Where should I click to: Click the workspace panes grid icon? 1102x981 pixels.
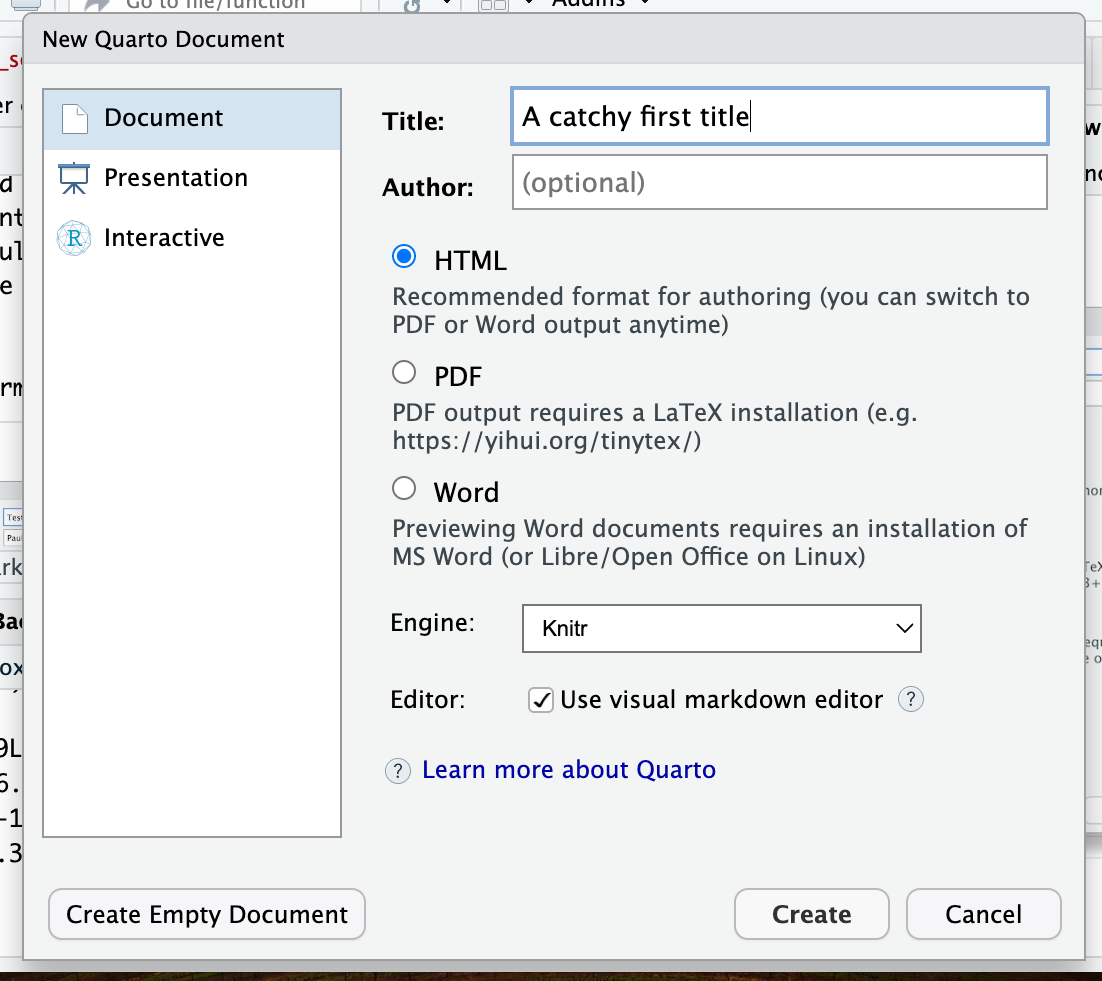(x=493, y=5)
